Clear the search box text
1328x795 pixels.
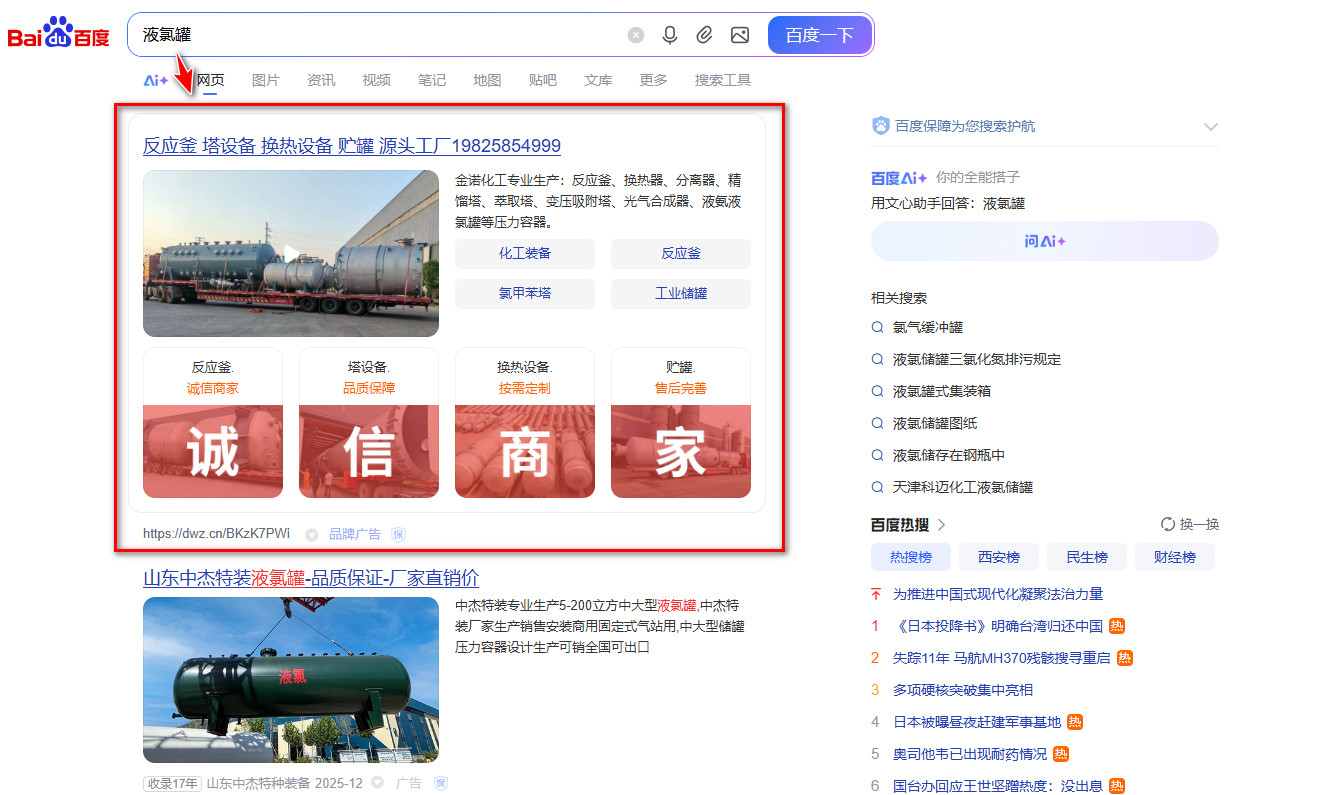click(636, 35)
